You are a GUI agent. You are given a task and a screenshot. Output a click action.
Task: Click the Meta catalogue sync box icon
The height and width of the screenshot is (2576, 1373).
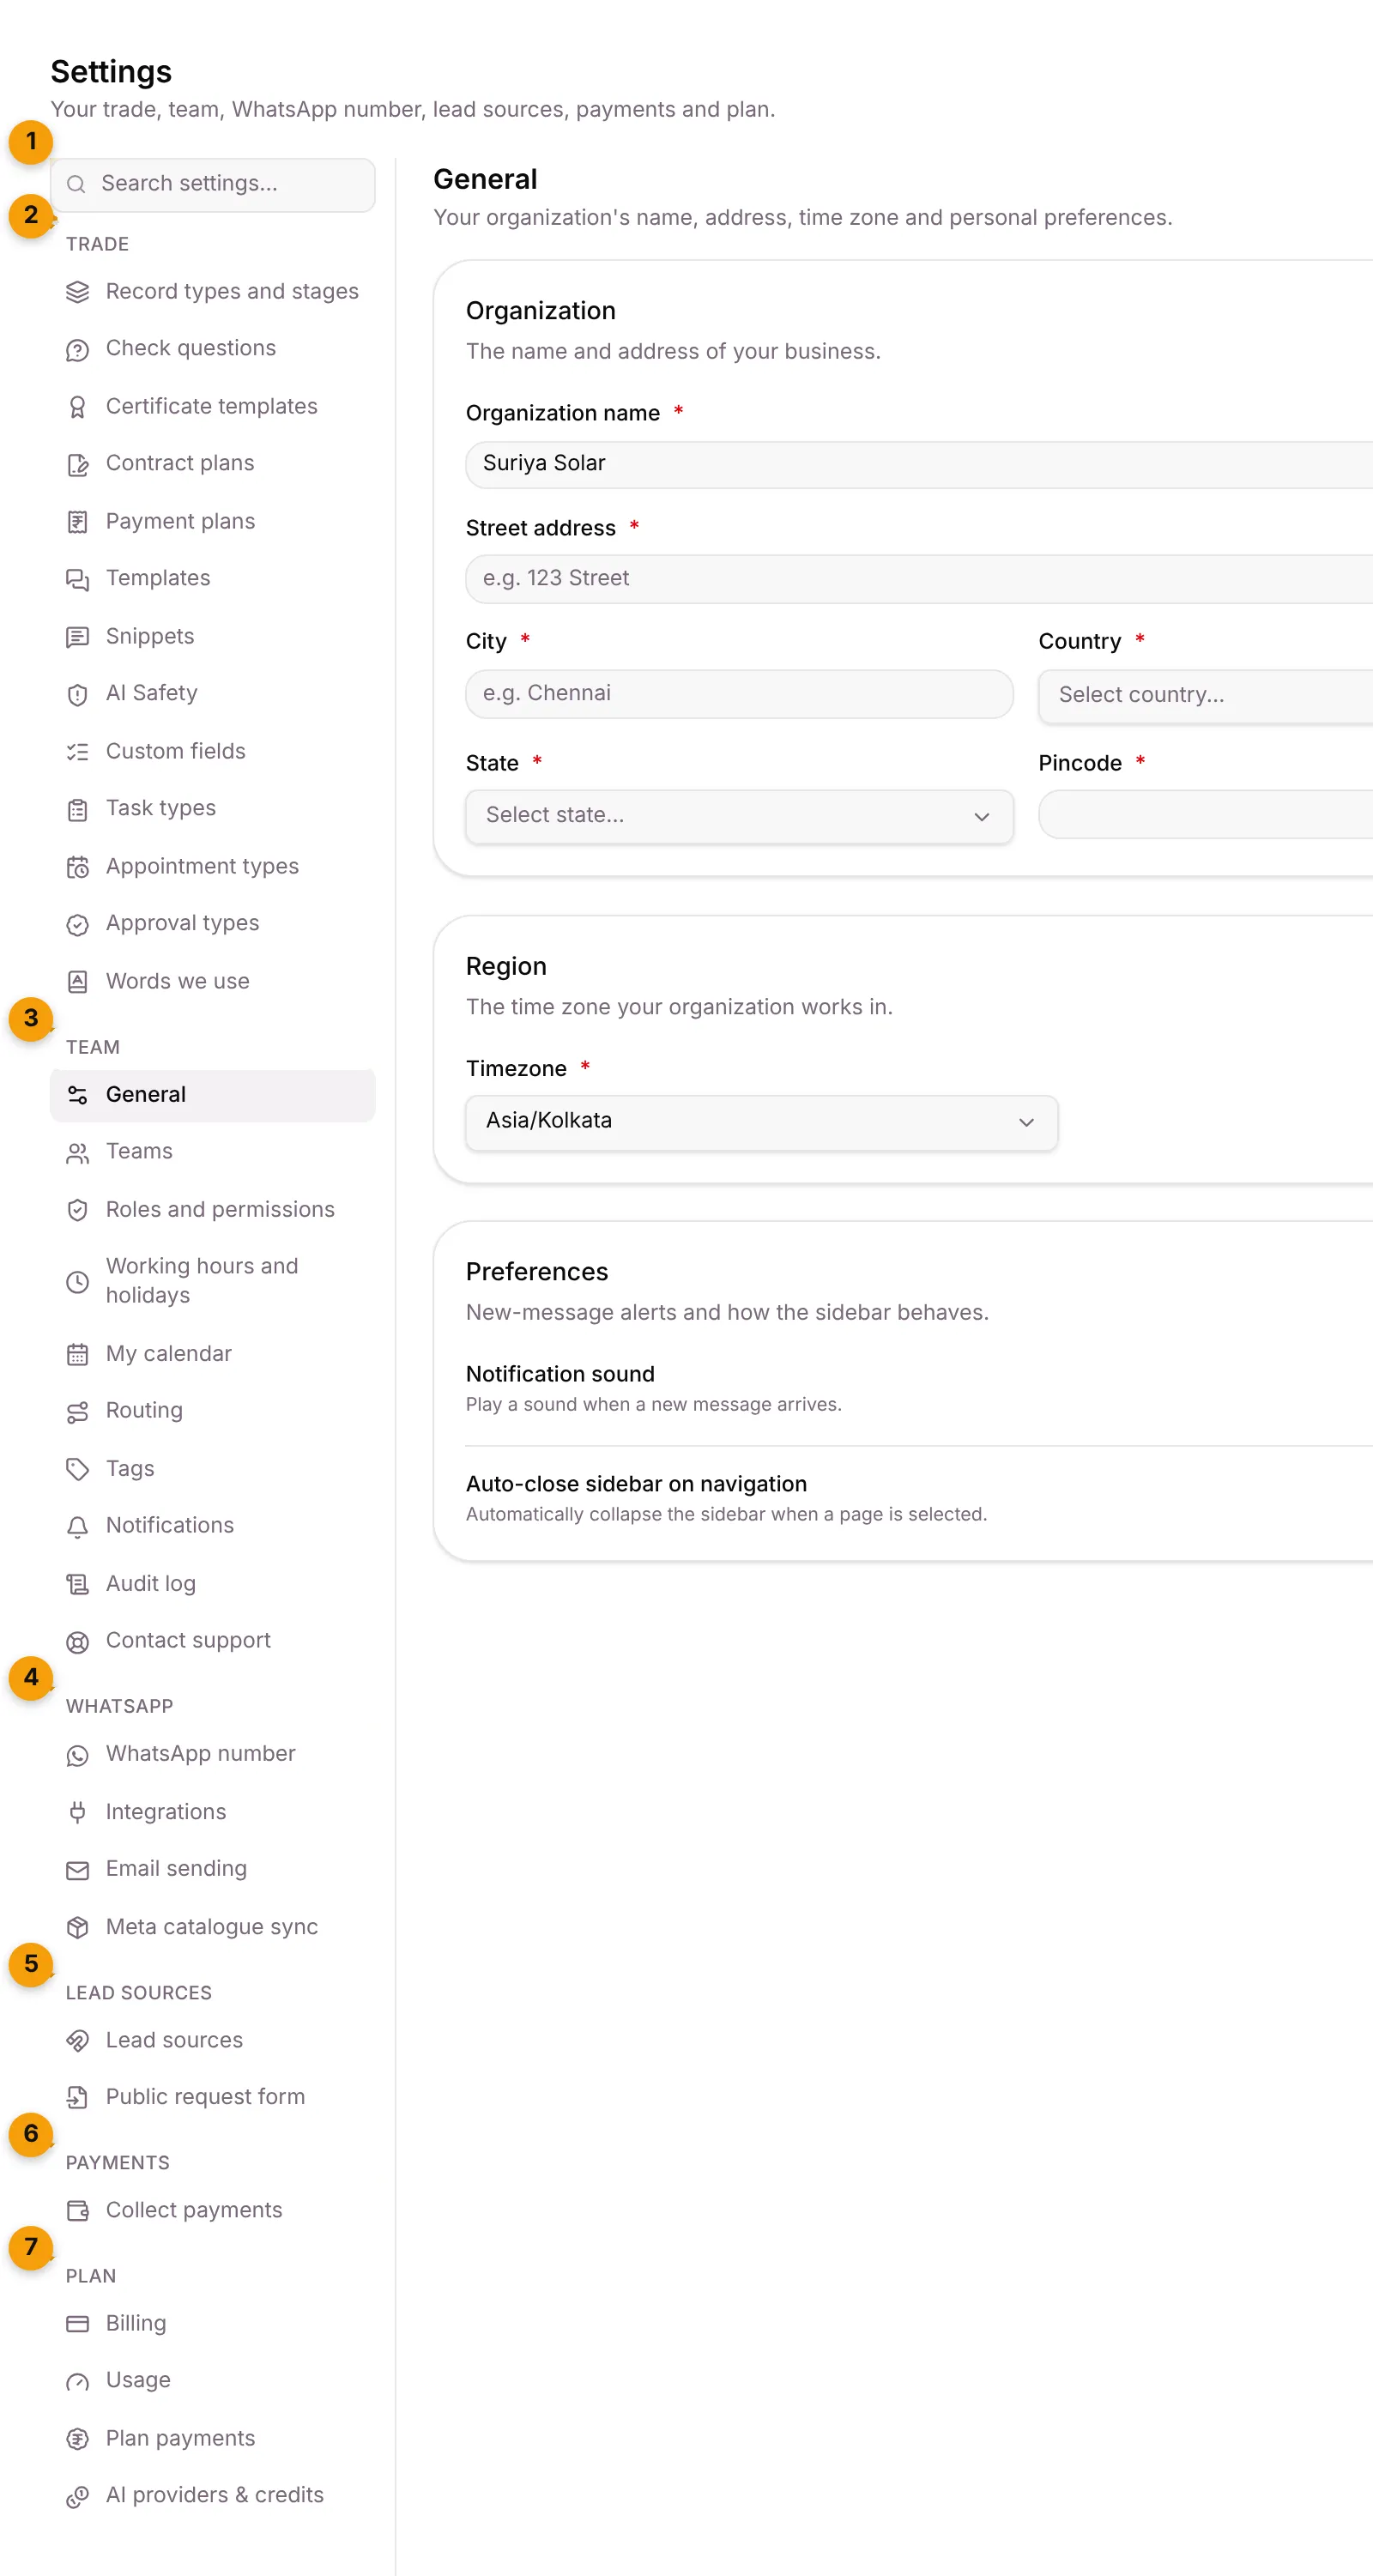pos(77,1927)
